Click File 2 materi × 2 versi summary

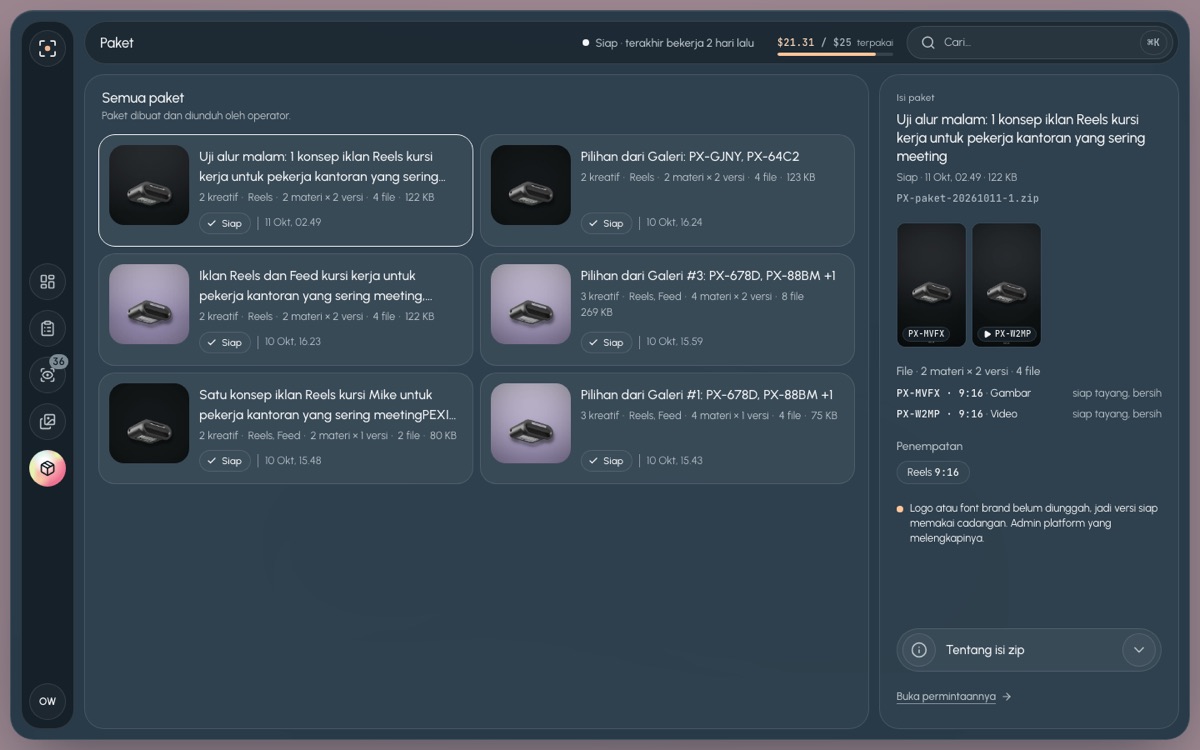coord(968,371)
